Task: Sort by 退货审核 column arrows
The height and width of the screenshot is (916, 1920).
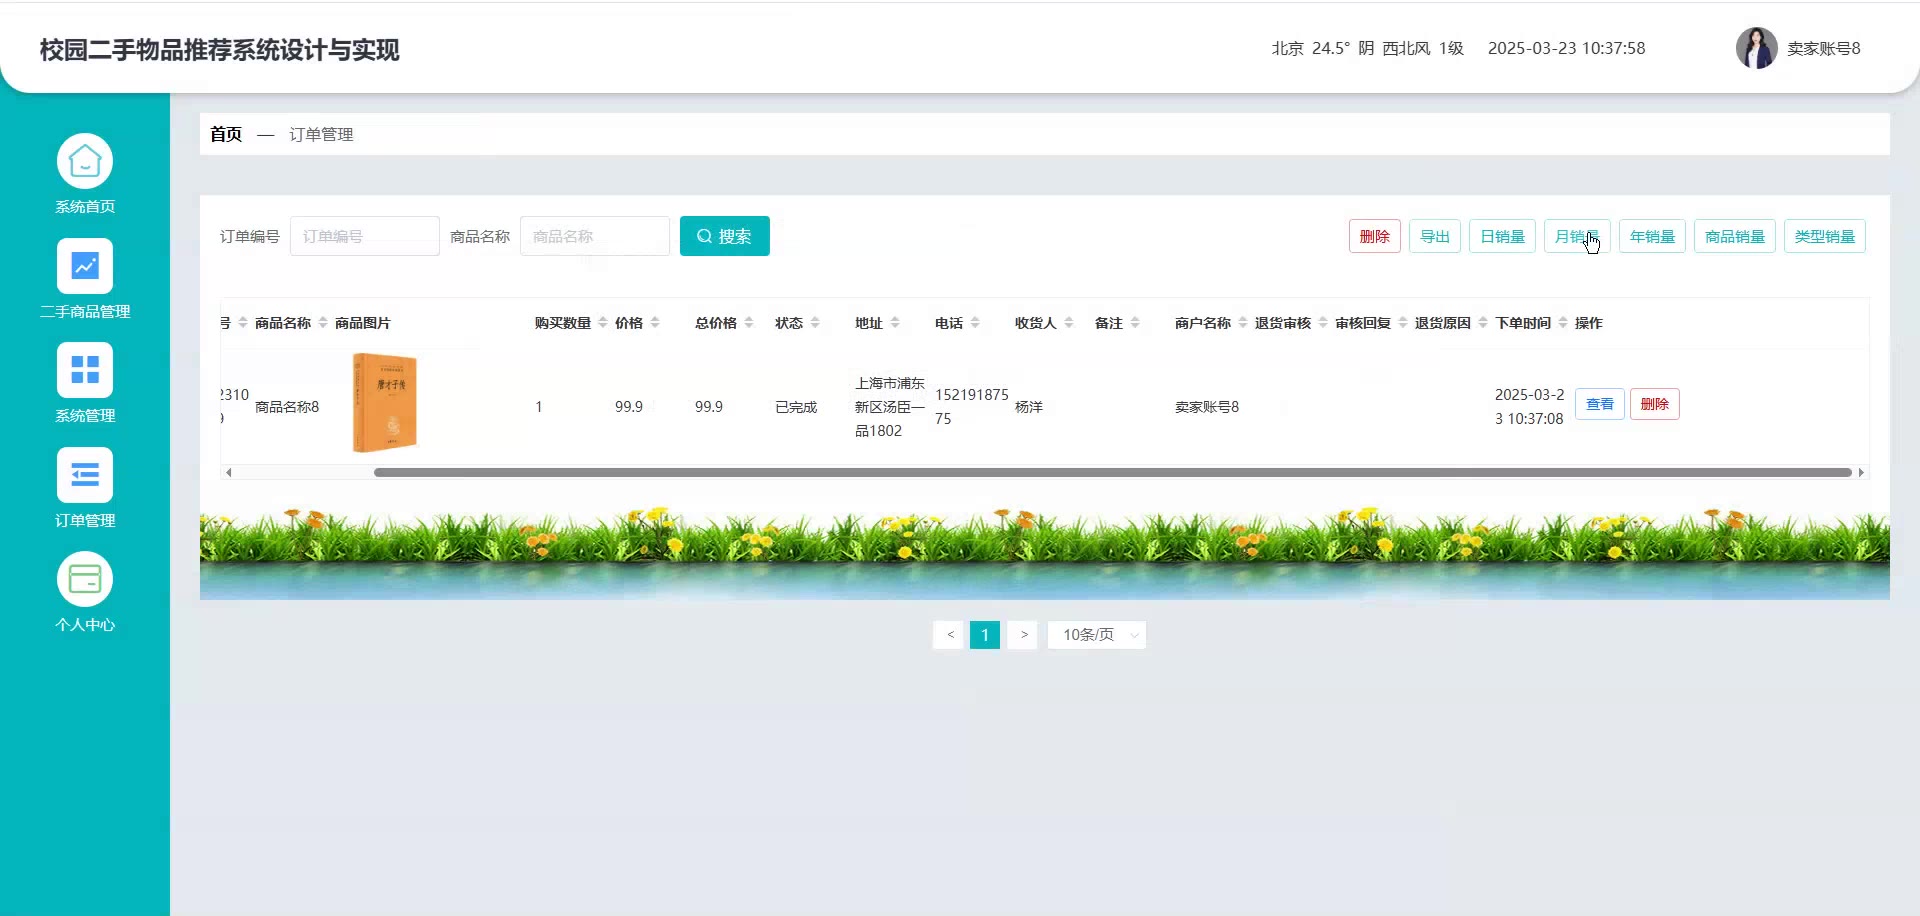Action: (1323, 323)
